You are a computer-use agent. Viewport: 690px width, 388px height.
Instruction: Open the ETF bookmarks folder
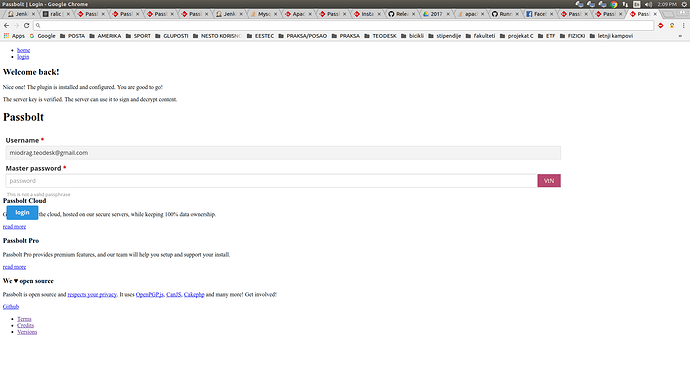(x=547, y=36)
